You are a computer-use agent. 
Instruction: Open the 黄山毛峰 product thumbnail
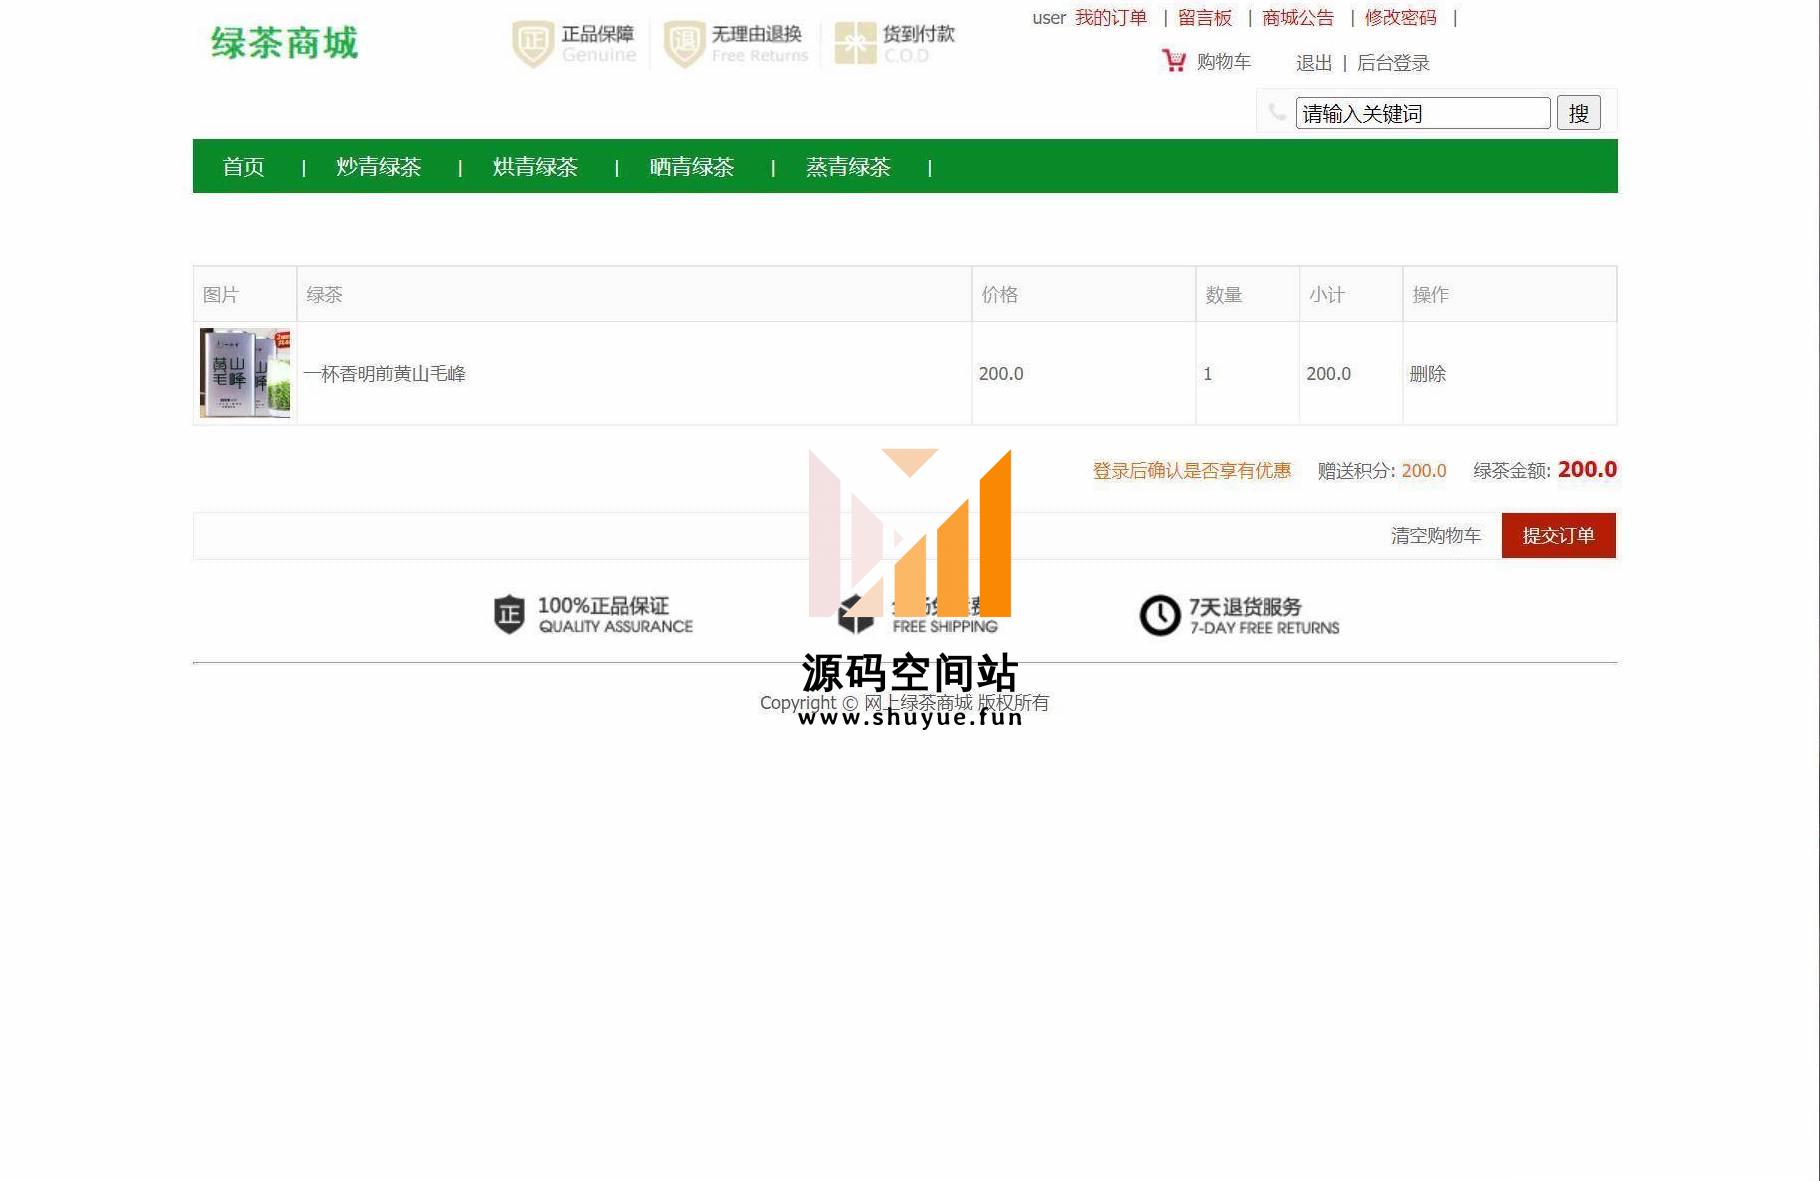[245, 373]
